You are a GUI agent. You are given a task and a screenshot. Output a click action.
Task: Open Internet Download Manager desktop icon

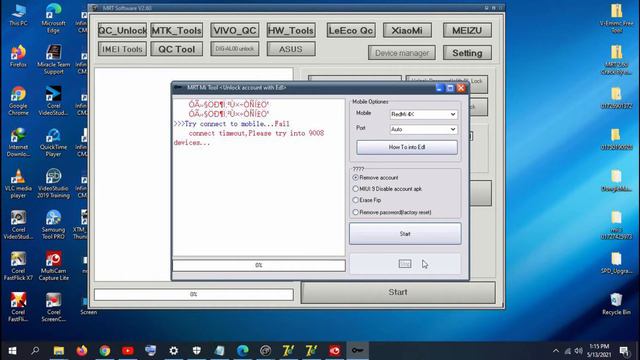click(x=18, y=142)
